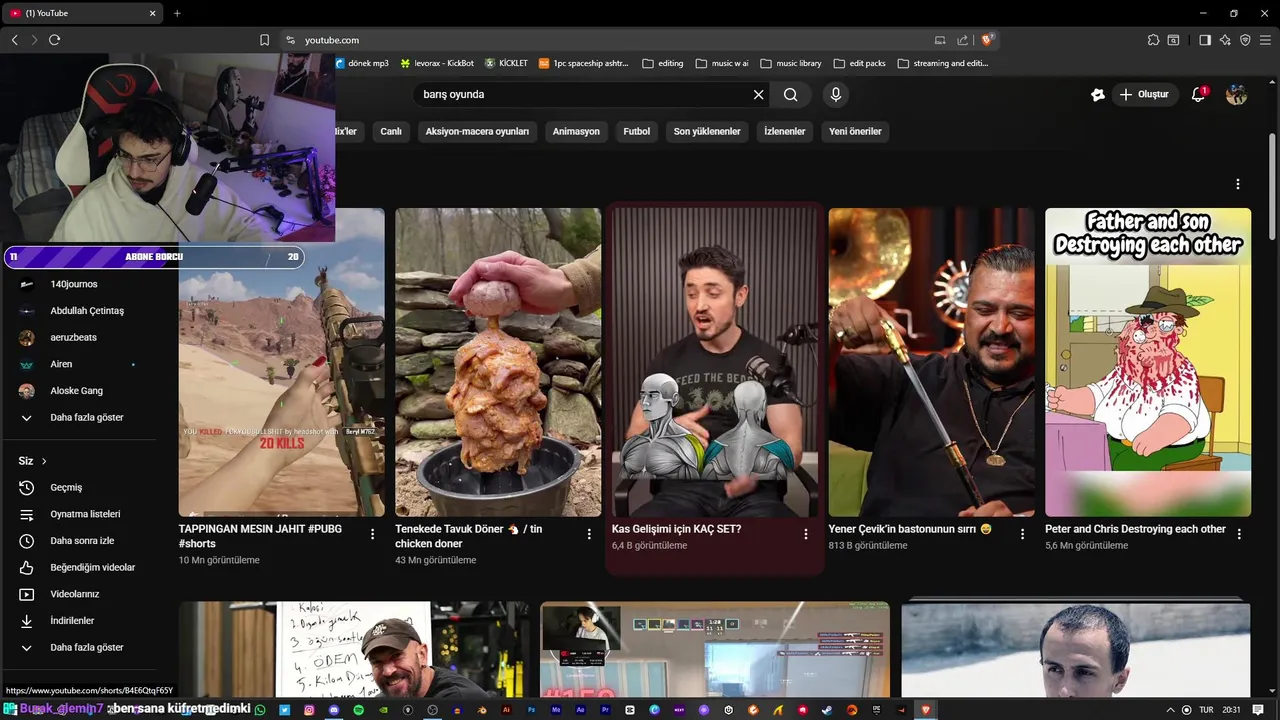Open options for Kas Gelişimi için KAÇ SET short

805,534
